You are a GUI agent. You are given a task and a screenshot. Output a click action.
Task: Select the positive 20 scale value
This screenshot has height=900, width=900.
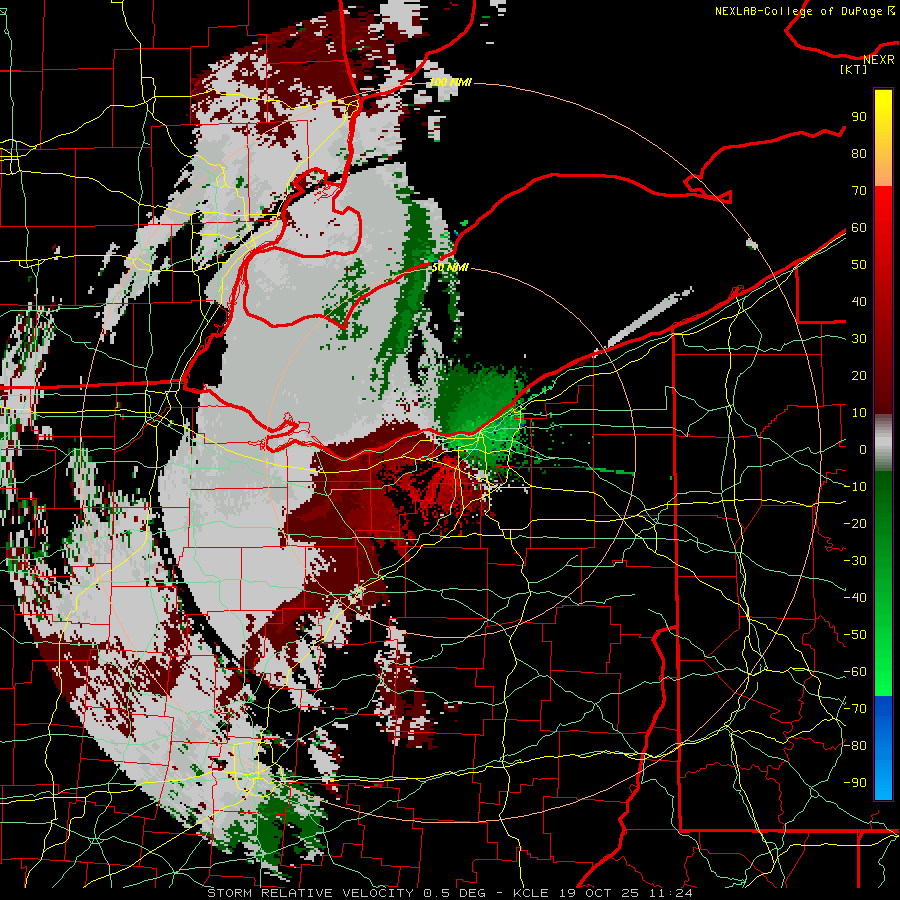coord(859,375)
